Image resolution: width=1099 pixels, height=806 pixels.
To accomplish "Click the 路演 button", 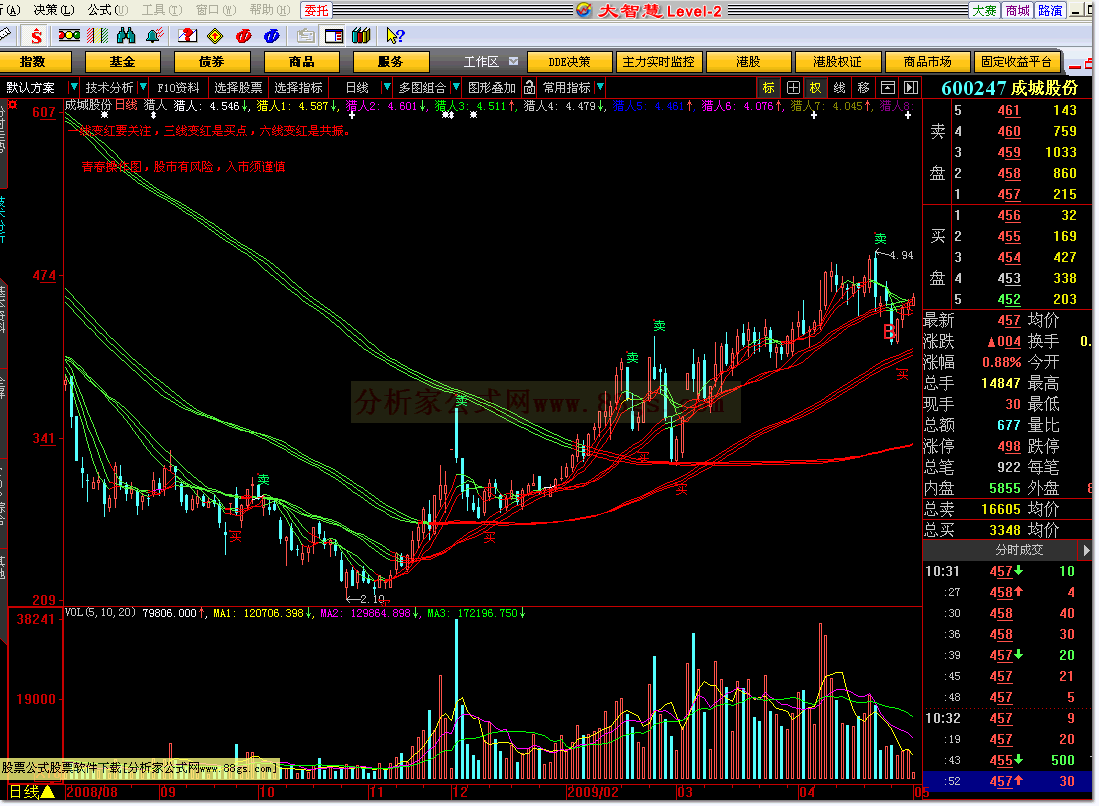I will click(1050, 11).
